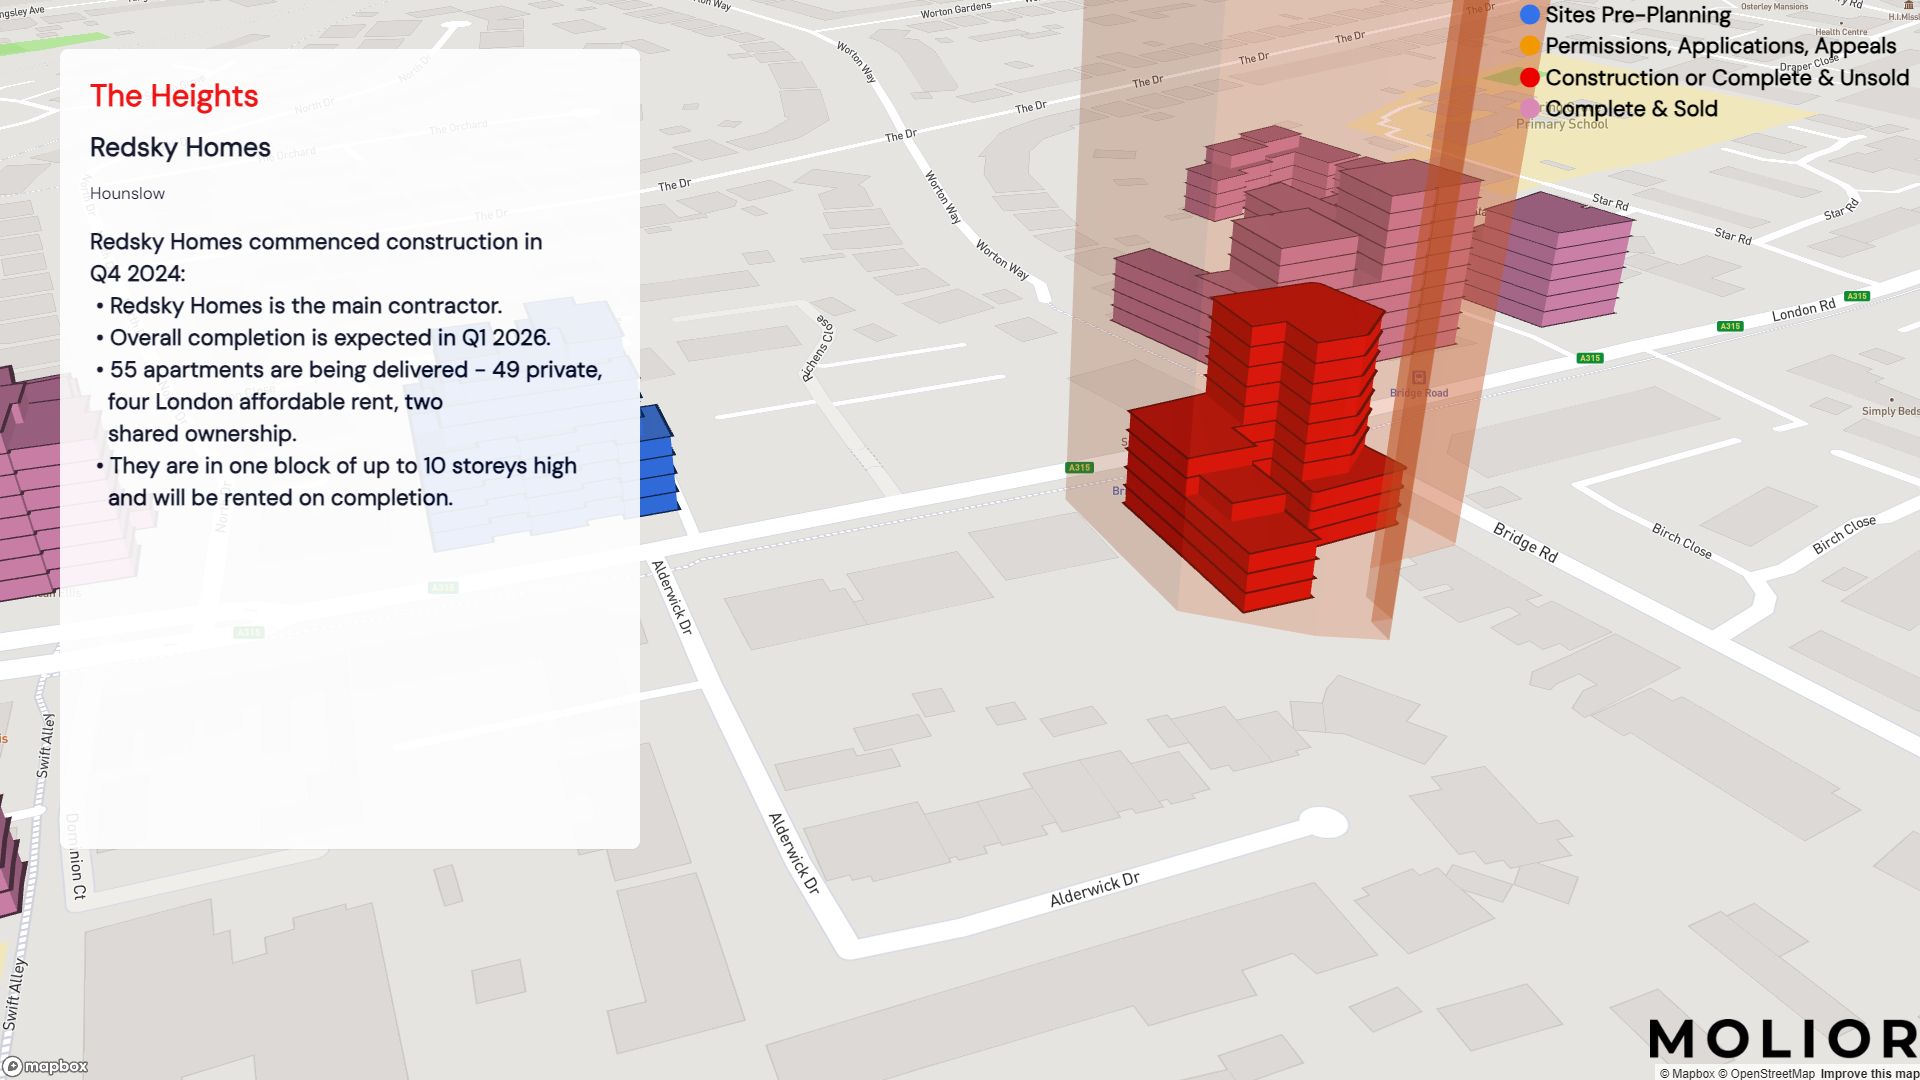Click the orange Permissions legend dot

[1529, 46]
